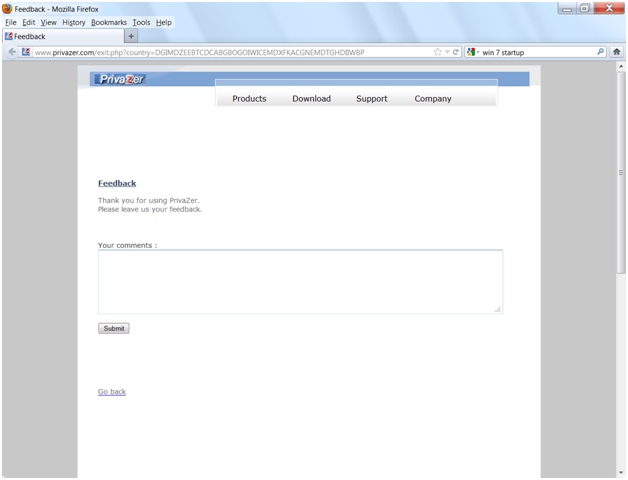Open the Support navigation item
This screenshot has width=628, height=480.
(371, 99)
